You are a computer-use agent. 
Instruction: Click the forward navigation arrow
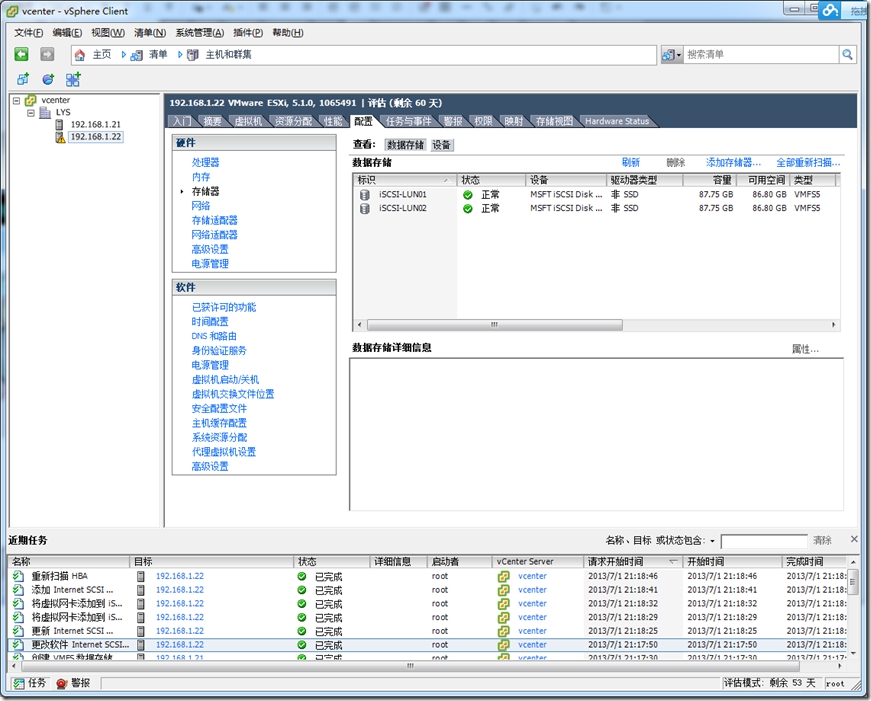tap(47, 54)
